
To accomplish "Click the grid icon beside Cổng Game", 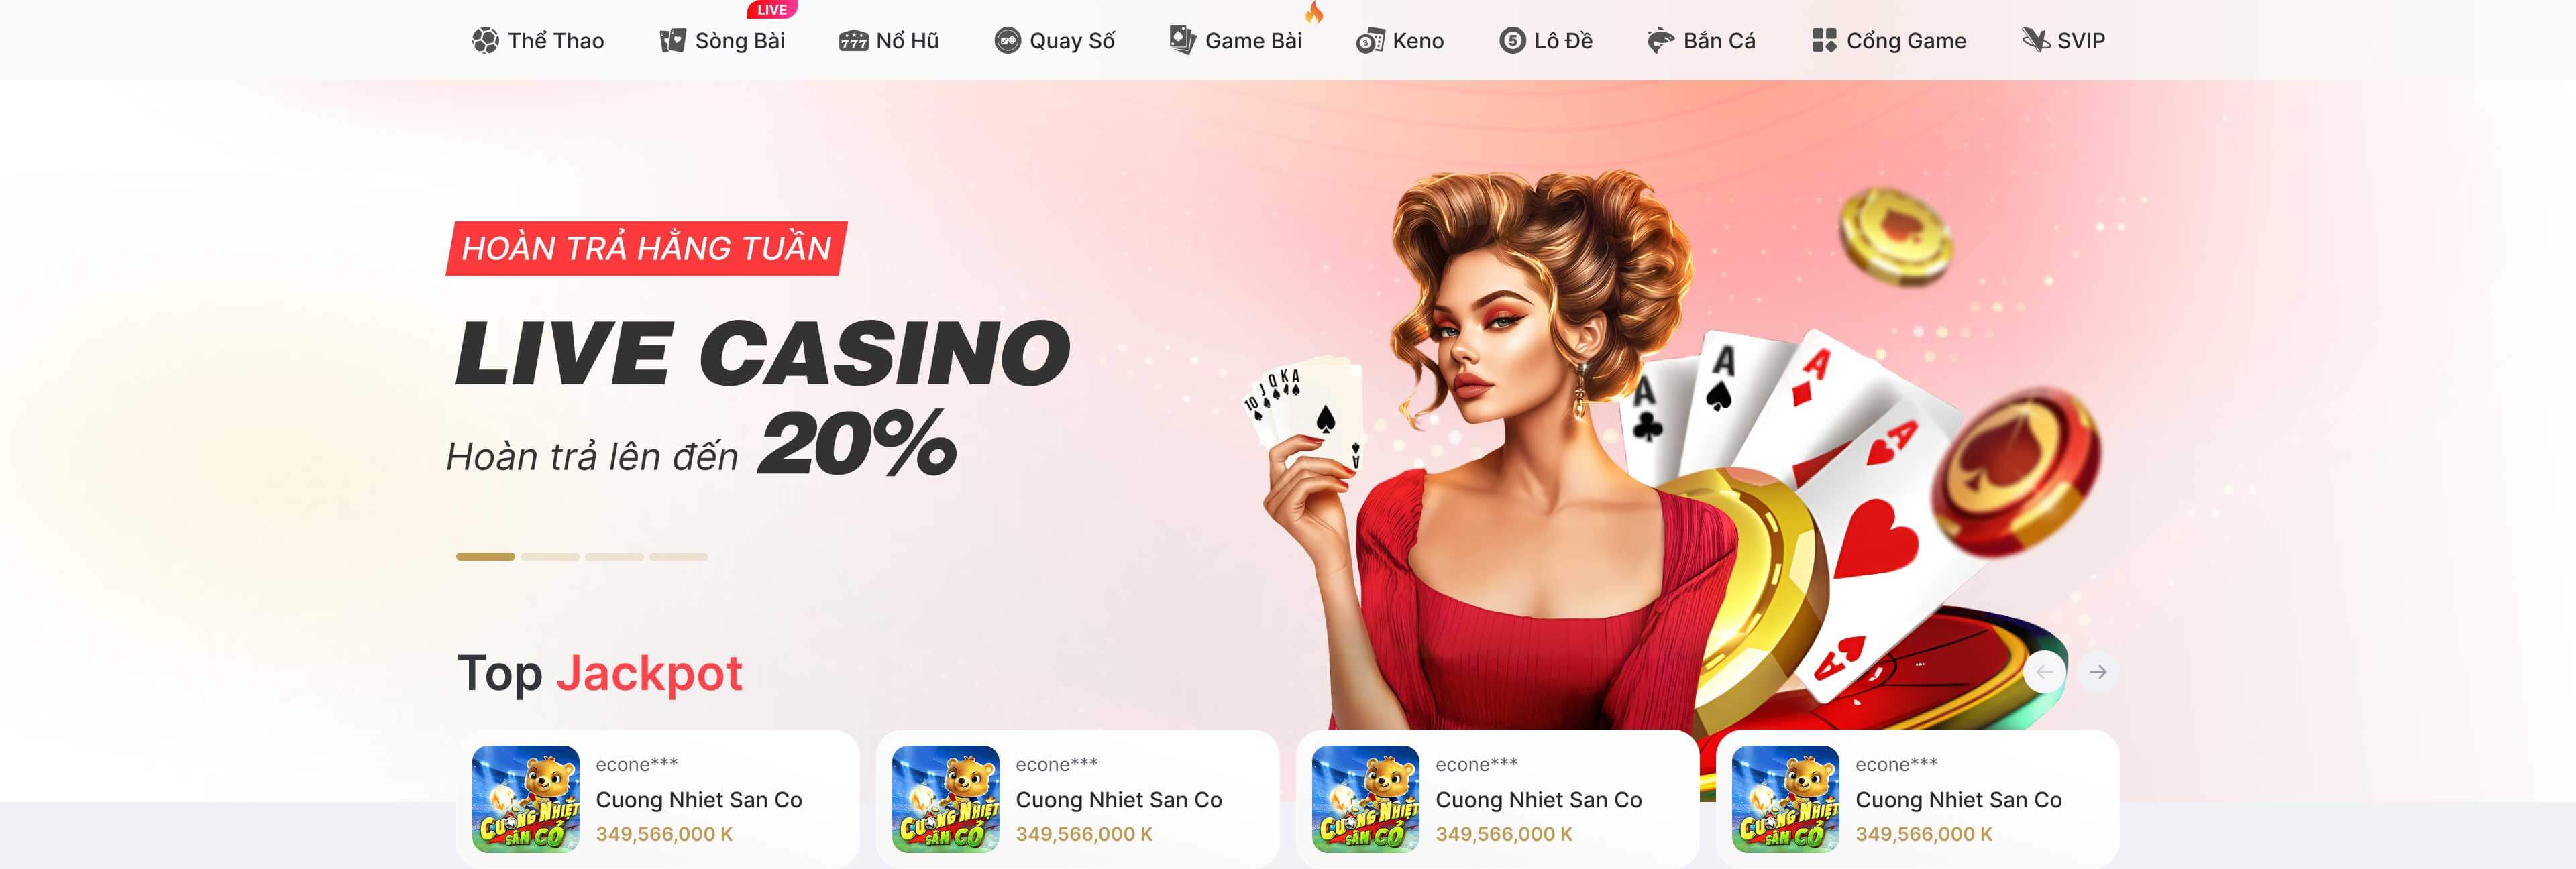I will point(1824,41).
